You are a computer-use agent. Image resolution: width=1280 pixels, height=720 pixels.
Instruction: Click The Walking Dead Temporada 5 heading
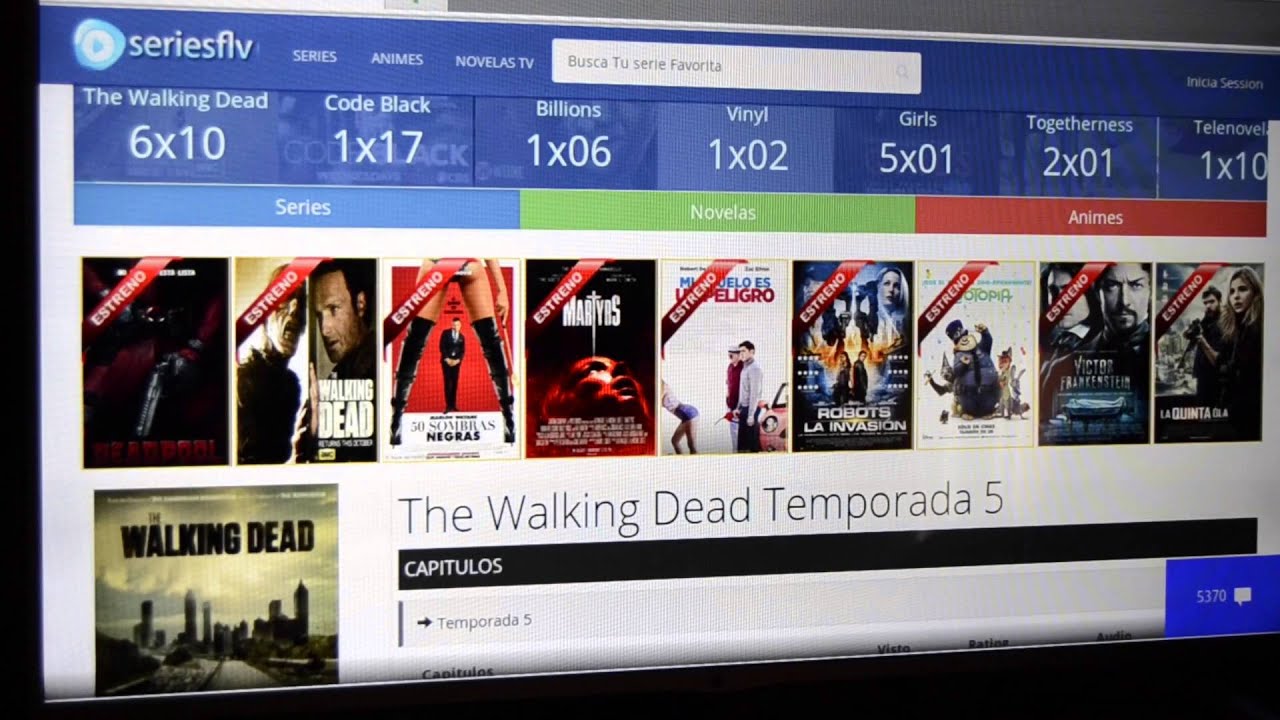701,507
